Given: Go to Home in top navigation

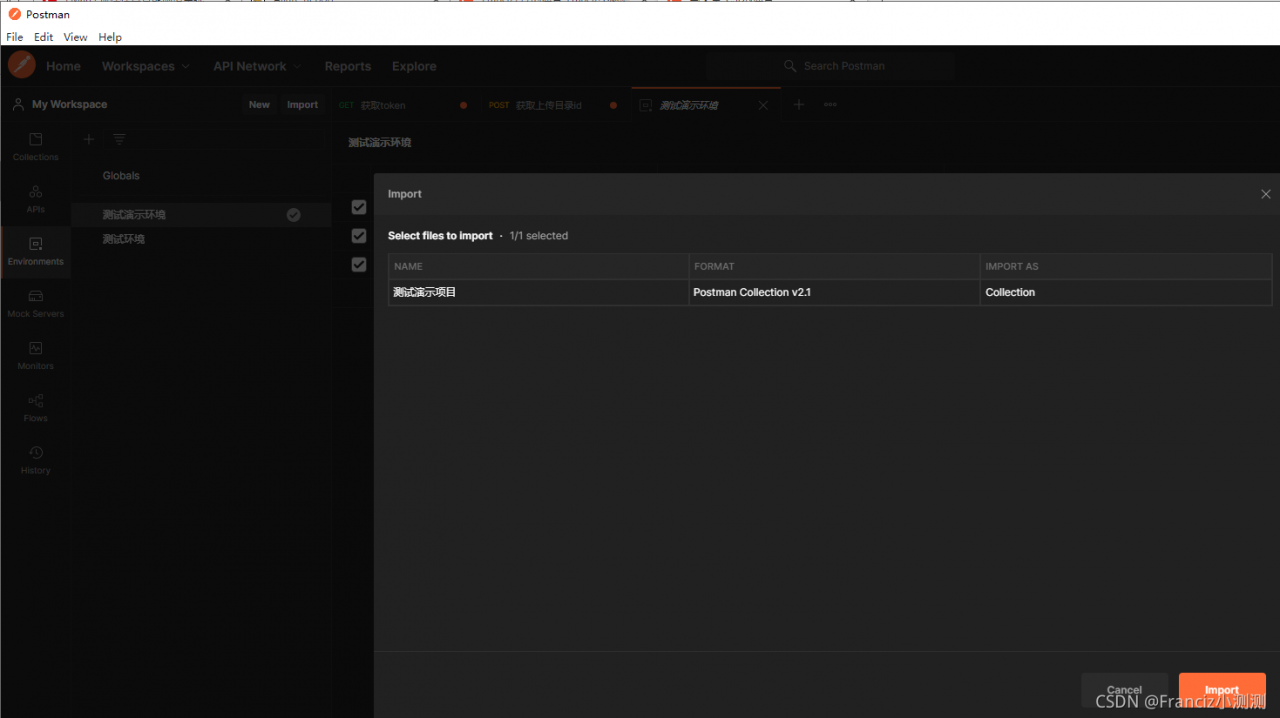Looking at the screenshot, I should point(63,66).
